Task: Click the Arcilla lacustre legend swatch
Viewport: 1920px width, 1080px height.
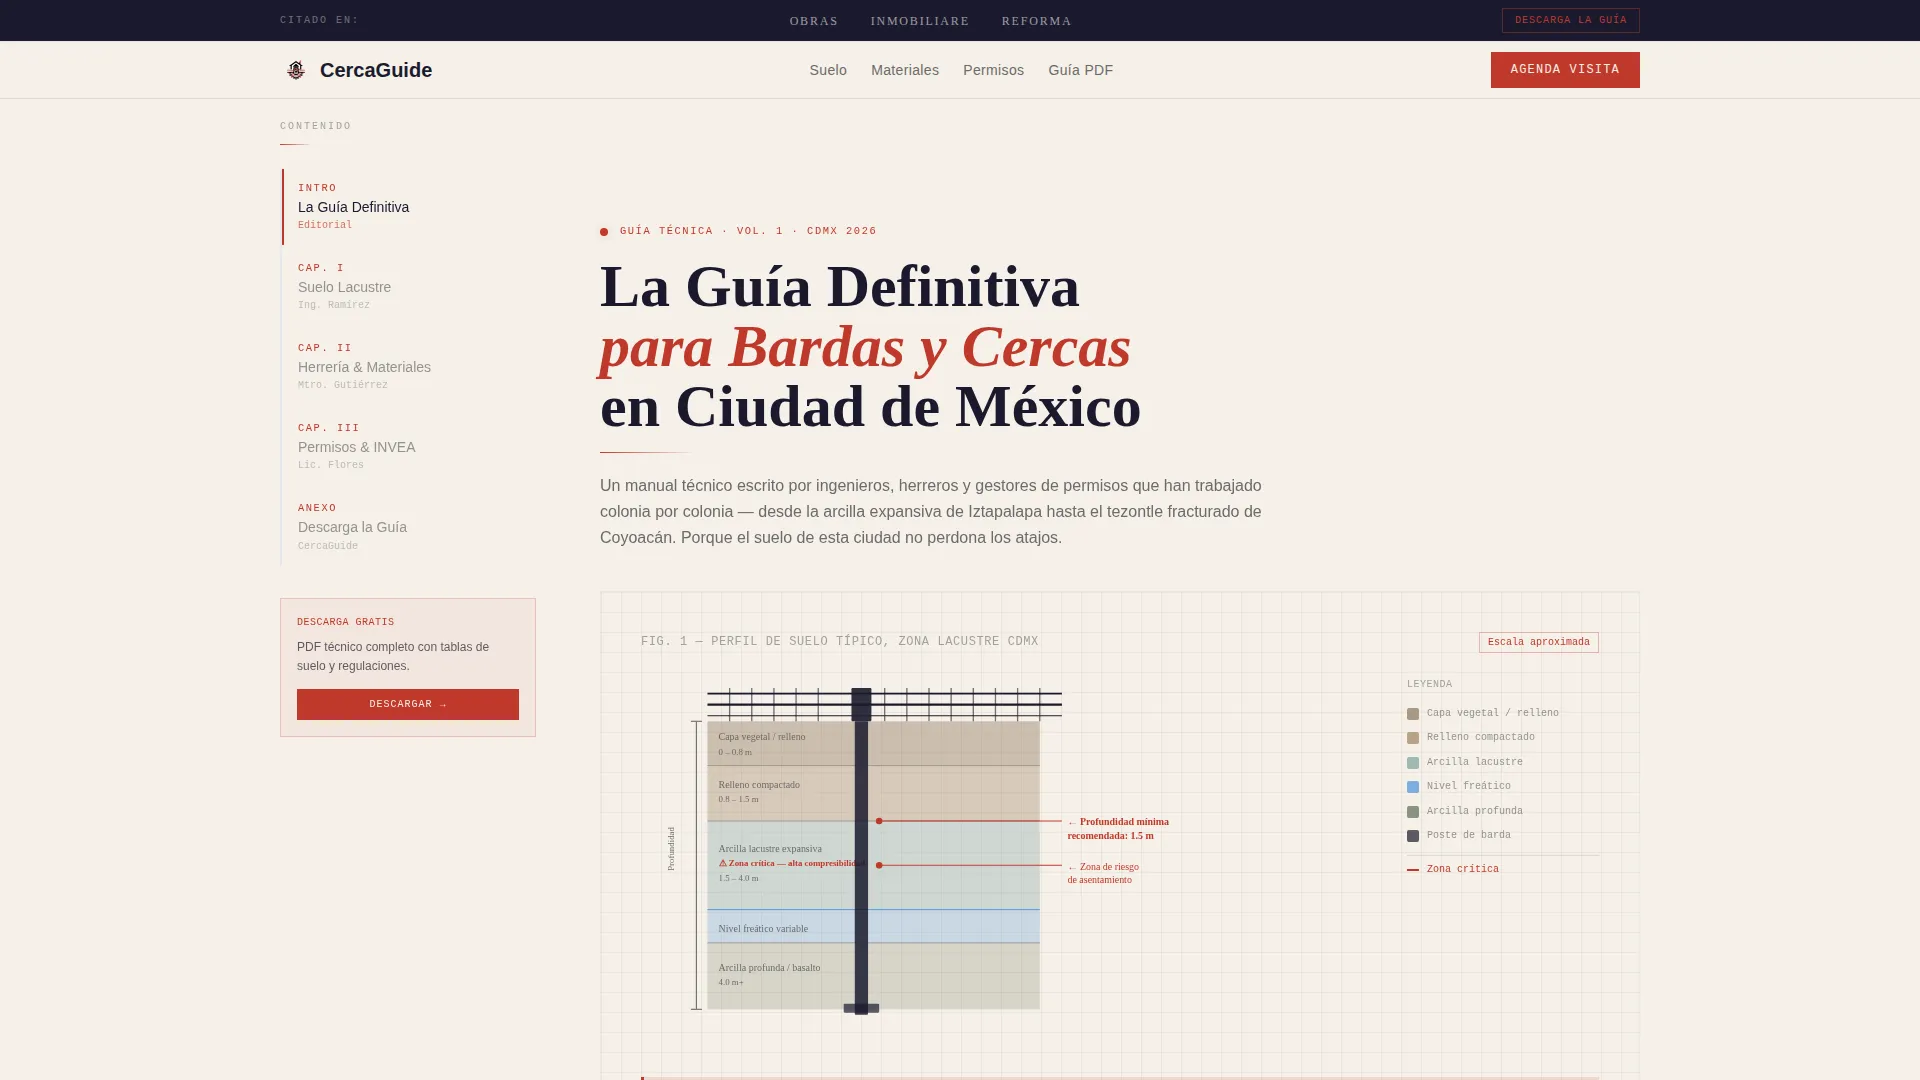Action: [x=1413, y=763]
